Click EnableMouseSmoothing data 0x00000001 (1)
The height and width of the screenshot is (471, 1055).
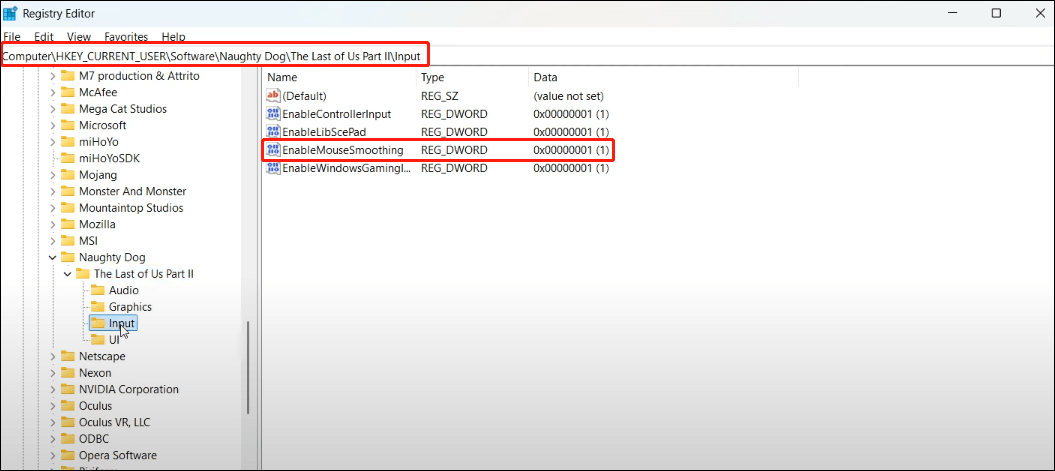[x=571, y=149]
